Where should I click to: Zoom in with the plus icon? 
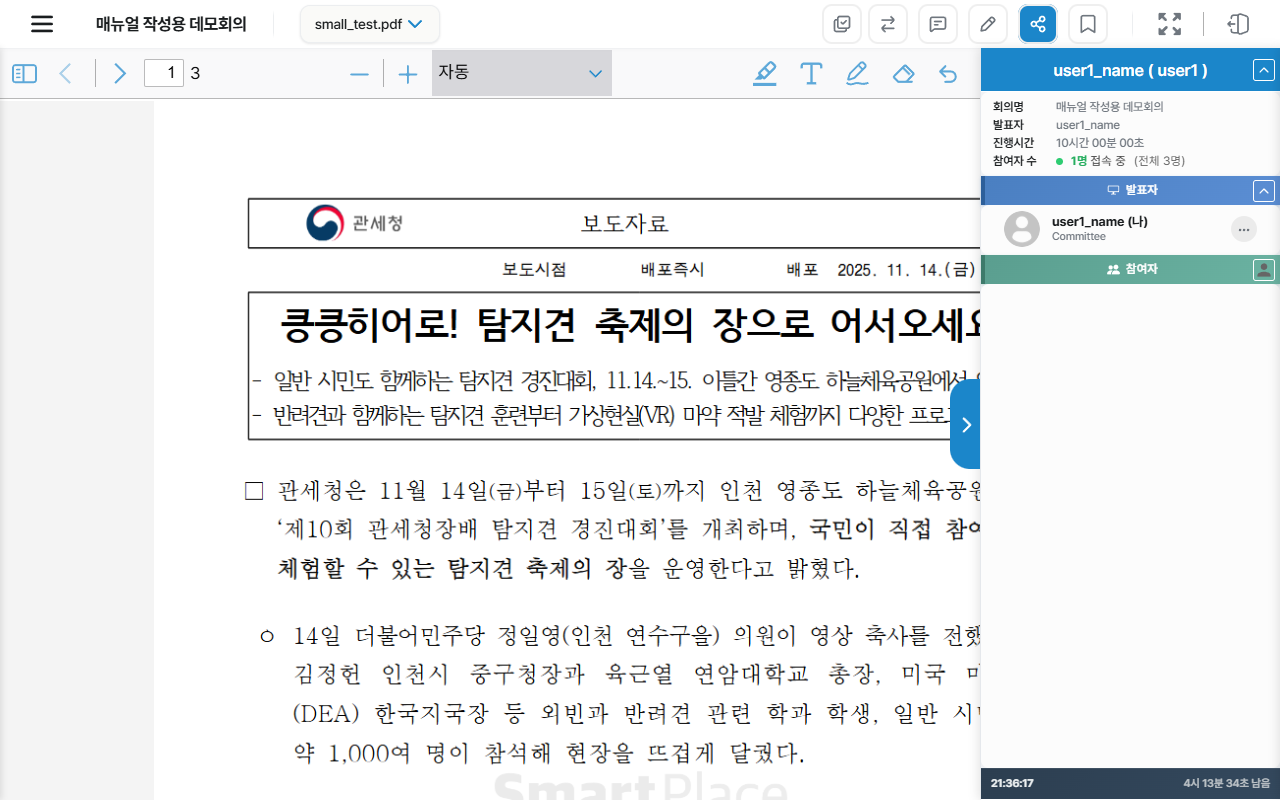coord(408,74)
